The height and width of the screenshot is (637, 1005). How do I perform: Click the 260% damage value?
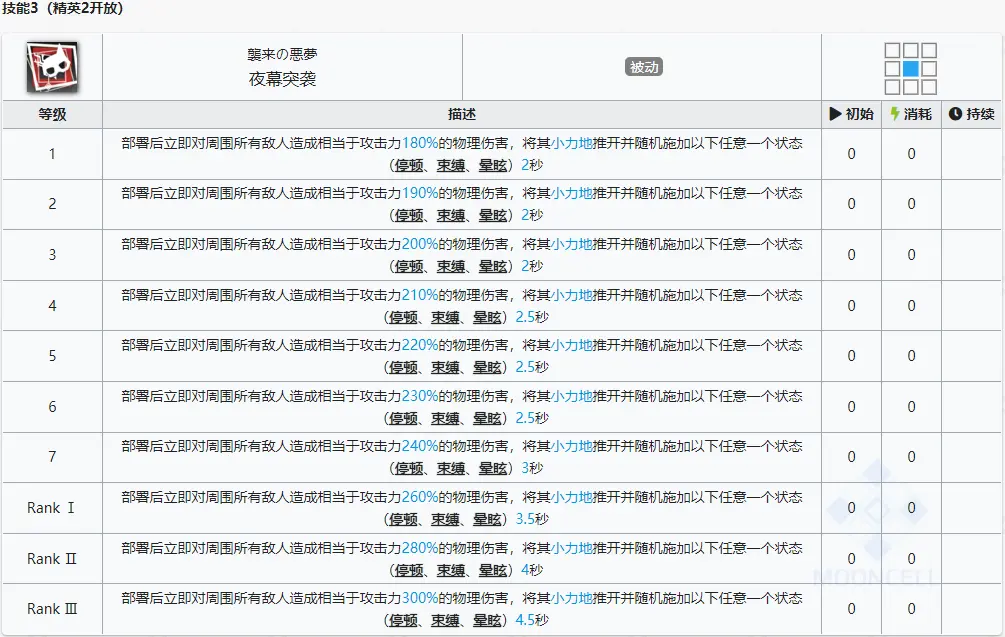coord(420,497)
